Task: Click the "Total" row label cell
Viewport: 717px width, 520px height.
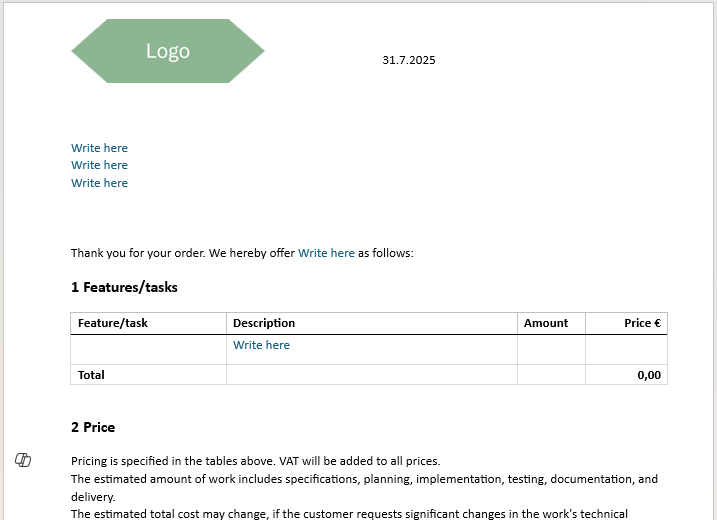Action: 92,375
